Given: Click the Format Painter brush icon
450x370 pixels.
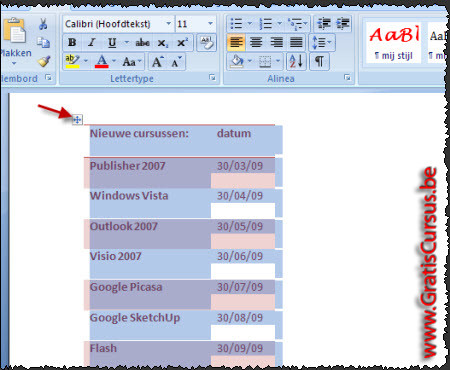Looking at the screenshot, I should [44, 61].
